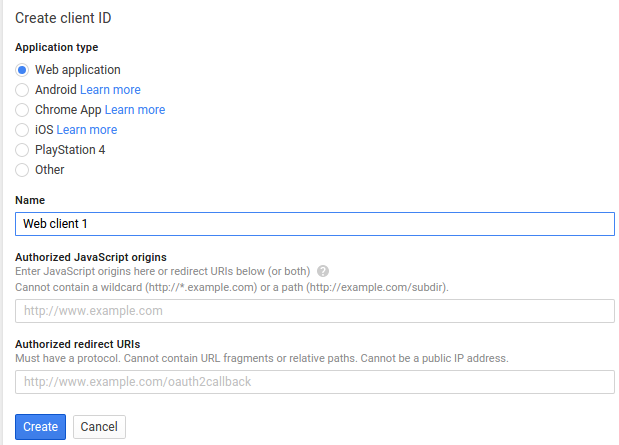Image resolution: width=619 pixels, height=445 pixels.
Task: Select the Web application radio button
Action: pyautogui.click(x=22, y=70)
